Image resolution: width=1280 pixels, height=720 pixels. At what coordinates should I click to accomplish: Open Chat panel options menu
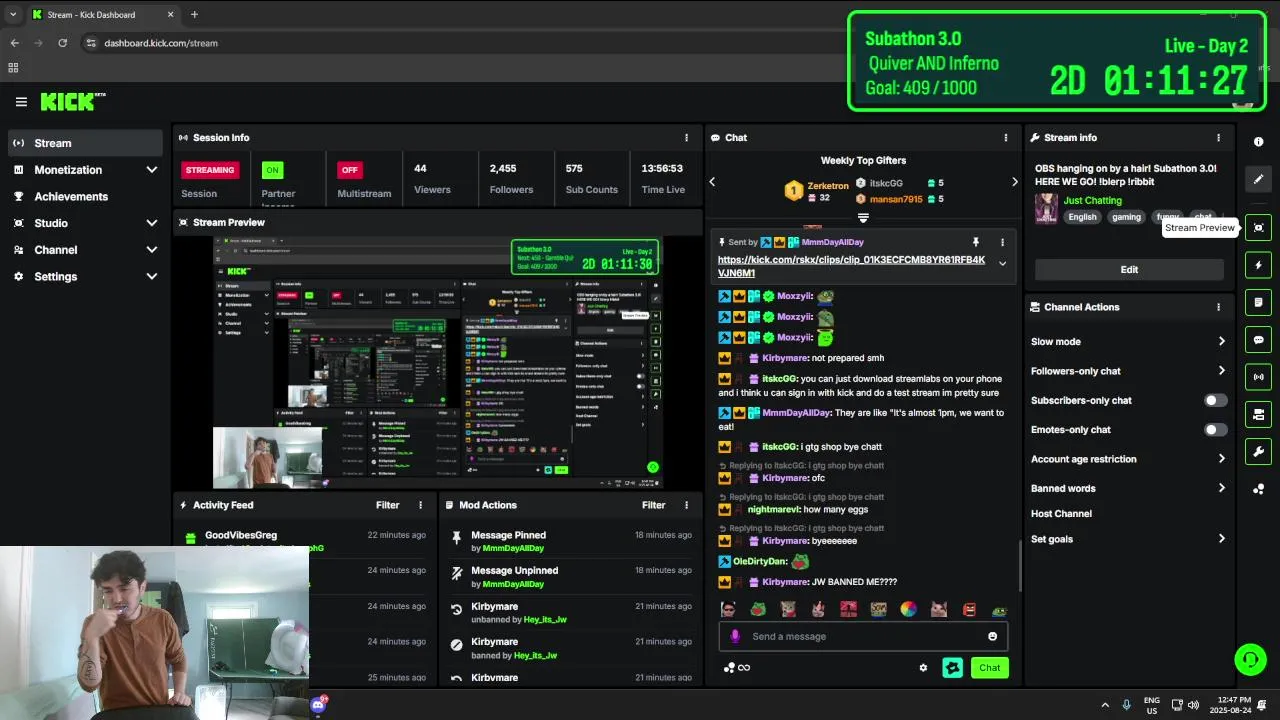pyautogui.click(x=1006, y=138)
